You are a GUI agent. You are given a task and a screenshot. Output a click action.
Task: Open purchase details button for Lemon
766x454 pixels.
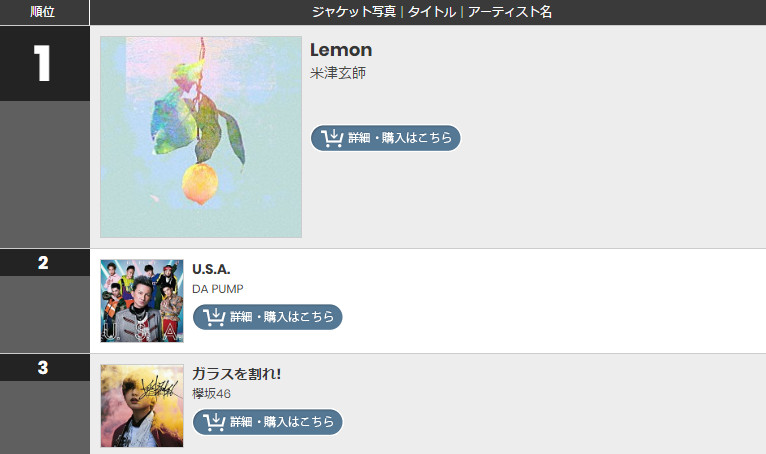click(385, 138)
